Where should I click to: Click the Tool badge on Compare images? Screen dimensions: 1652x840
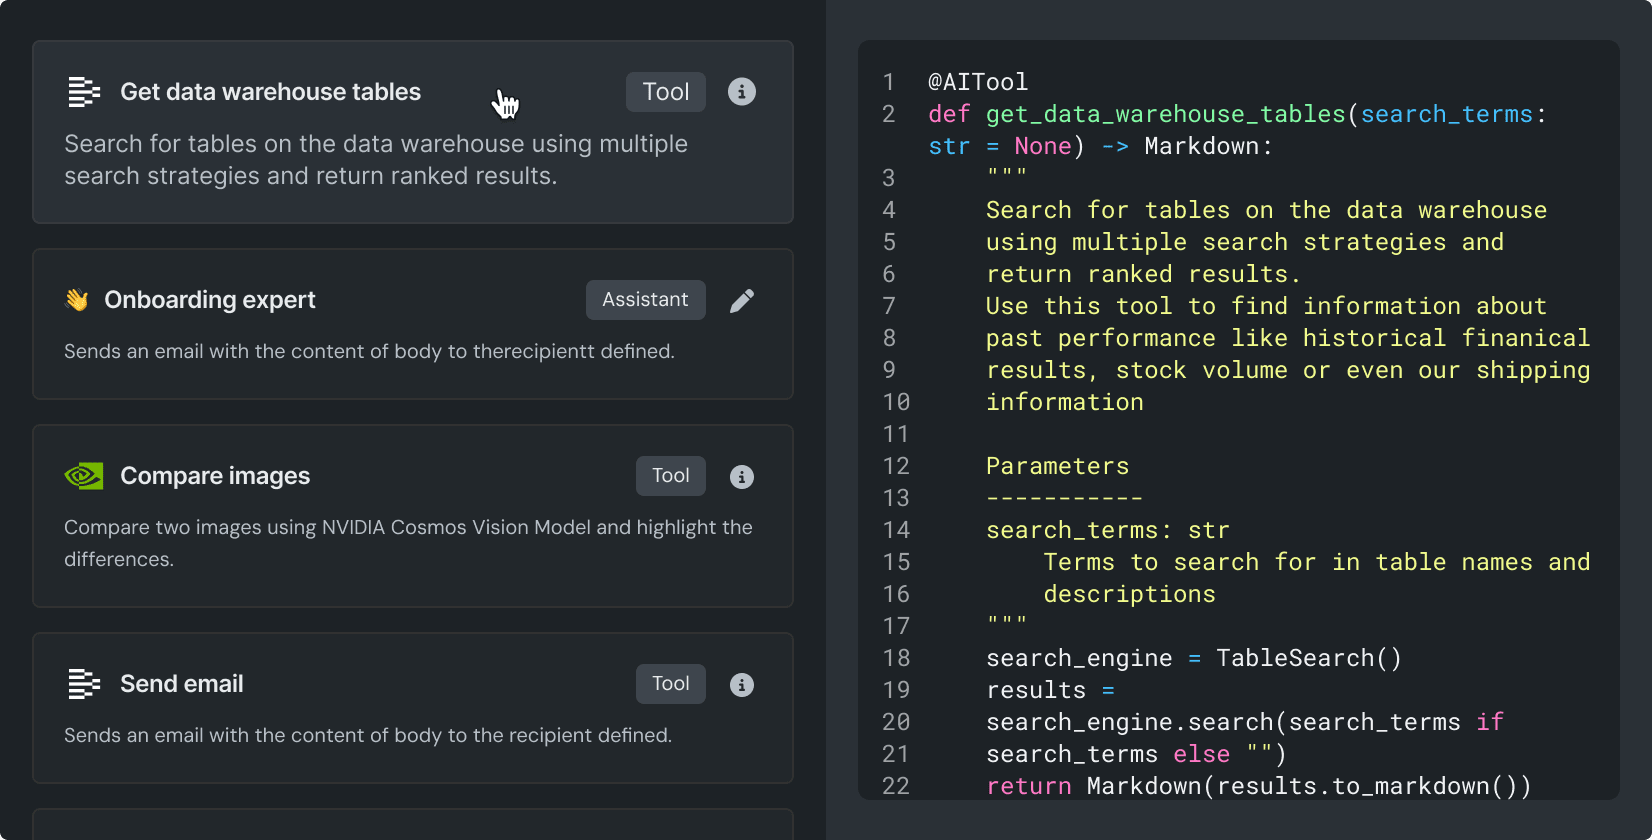pos(671,476)
